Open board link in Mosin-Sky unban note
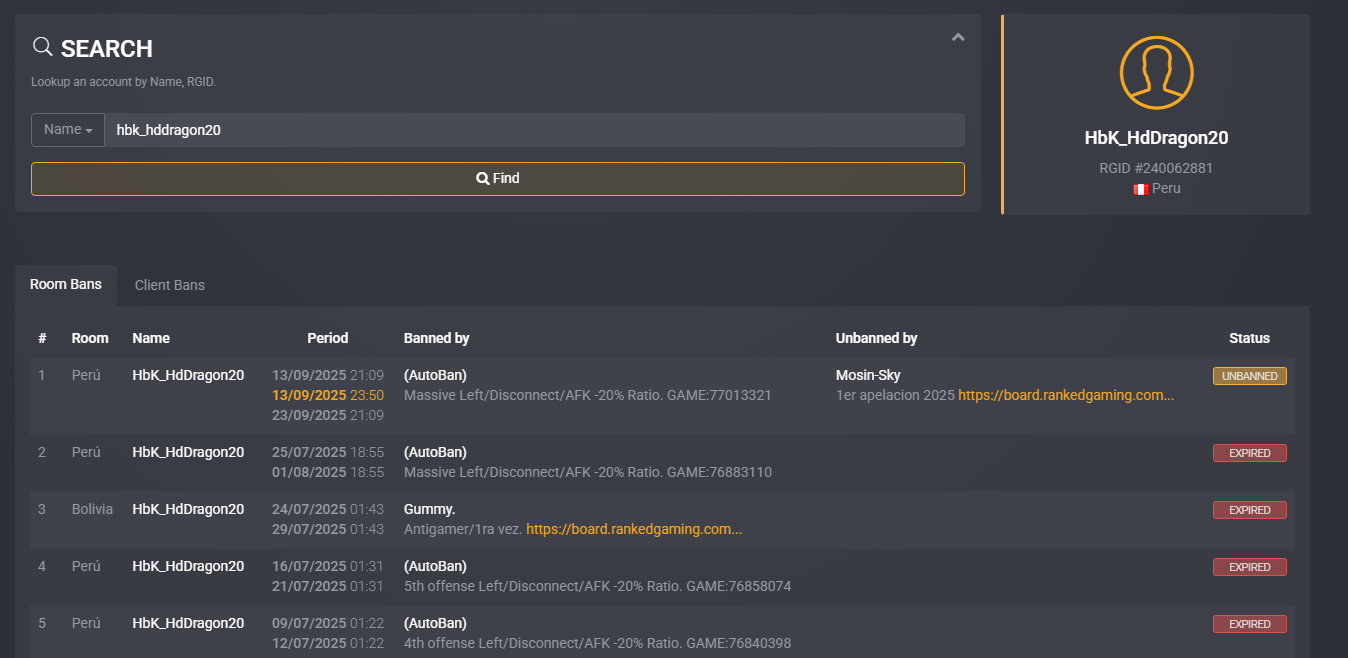This screenshot has height=658, width=1348. click(1066, 395)
